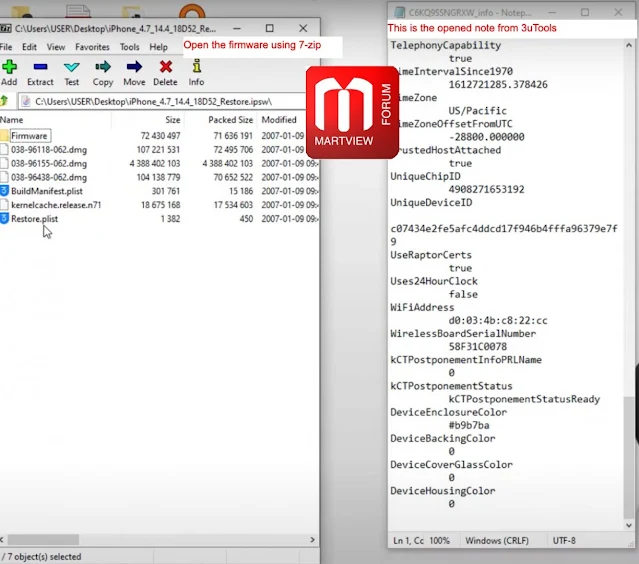
Task: Select the Firmware folder
Action: coord(29,136)
